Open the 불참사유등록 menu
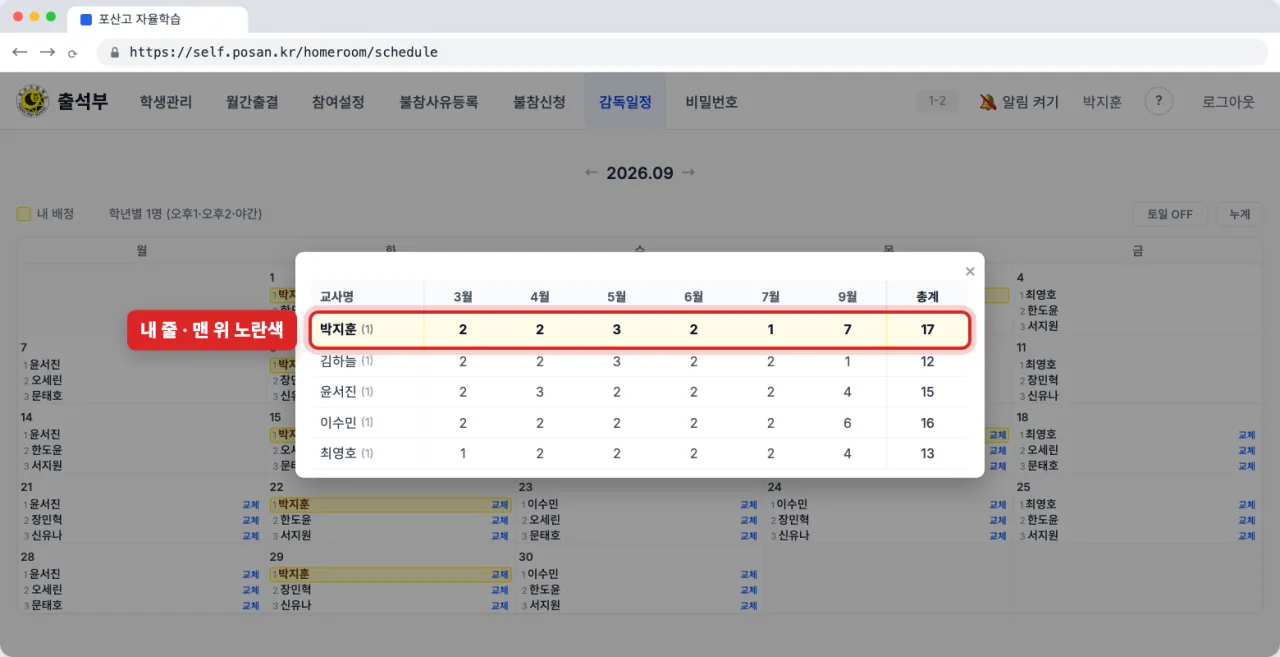1280x657 pixels. coord(439,101)
